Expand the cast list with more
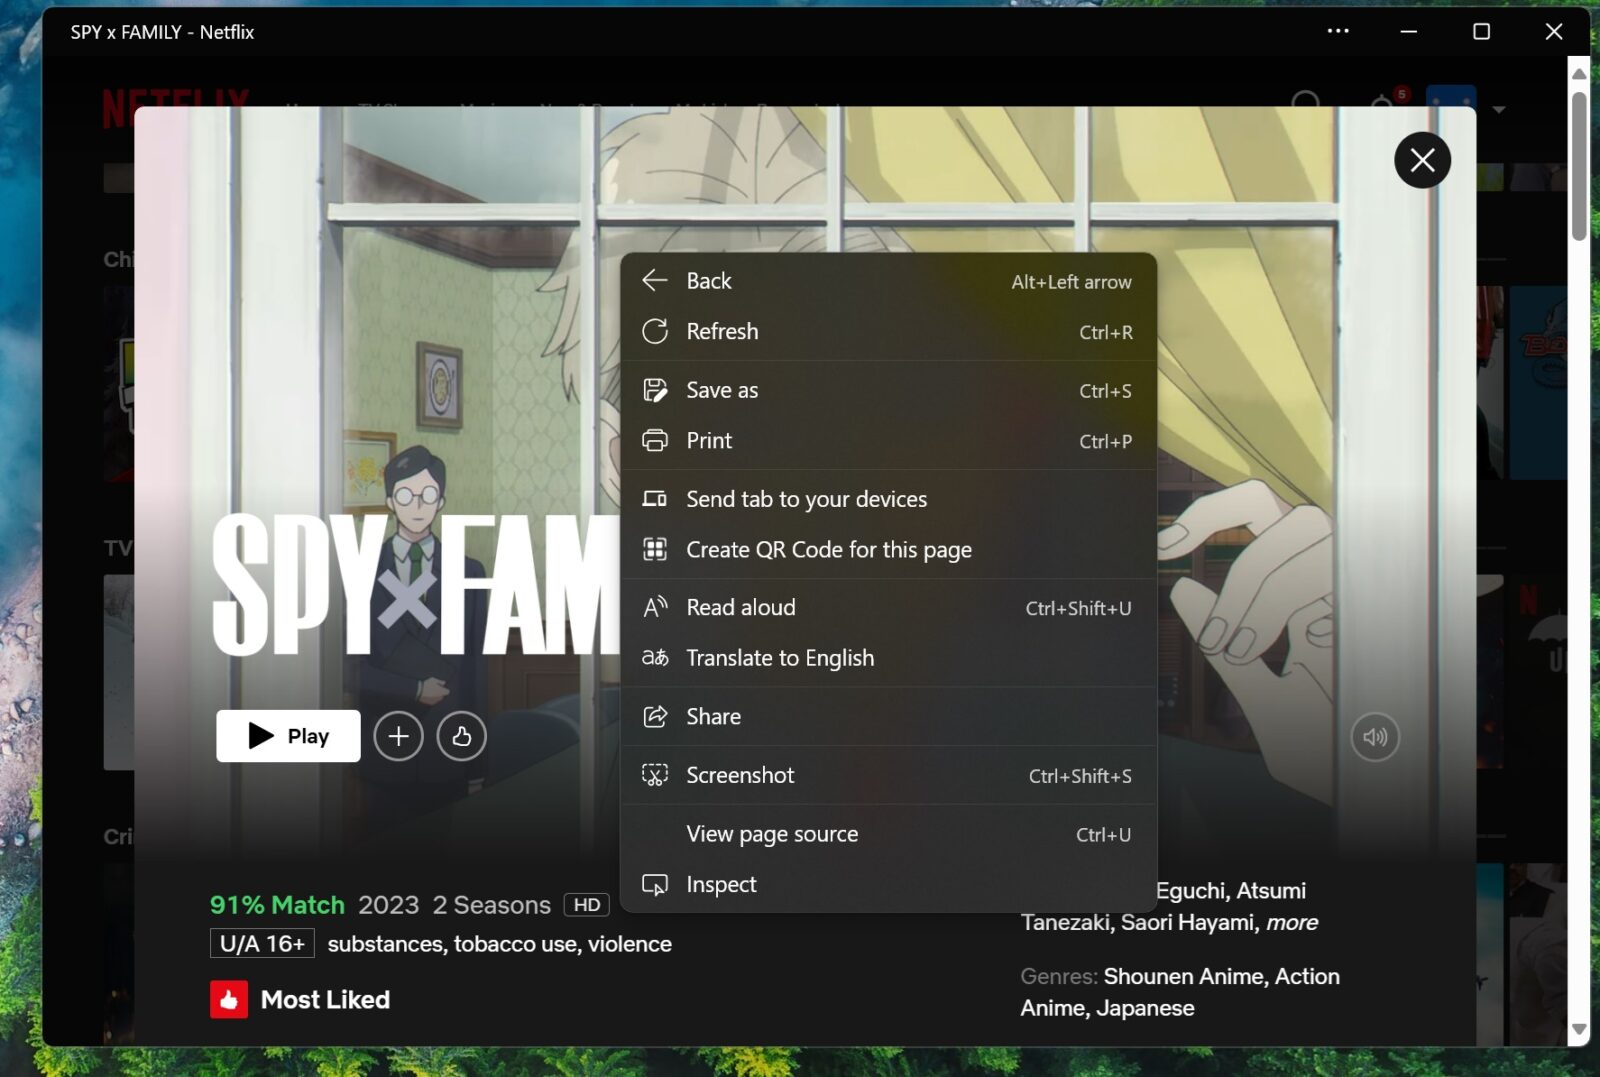Image resolution: width=1600 pixels, height=1077 pixels. click(x=1291, y=922)
